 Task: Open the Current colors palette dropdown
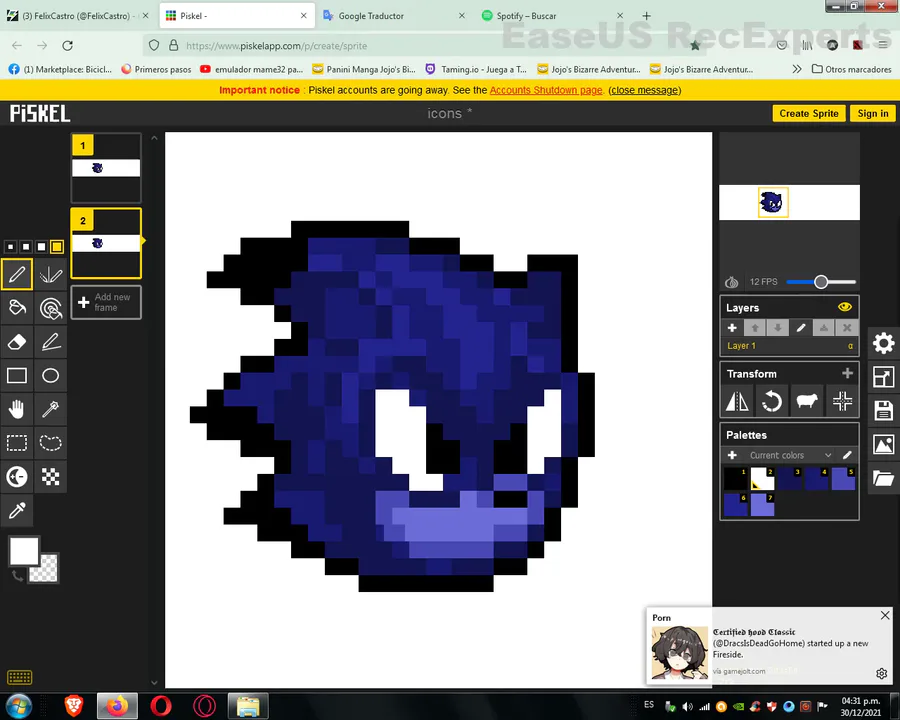790,455
